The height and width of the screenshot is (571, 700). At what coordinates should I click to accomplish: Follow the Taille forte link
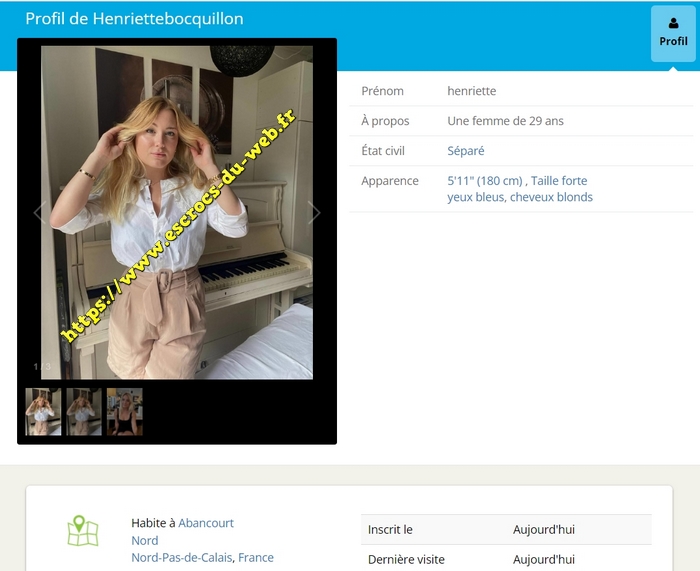pos(559,181)
